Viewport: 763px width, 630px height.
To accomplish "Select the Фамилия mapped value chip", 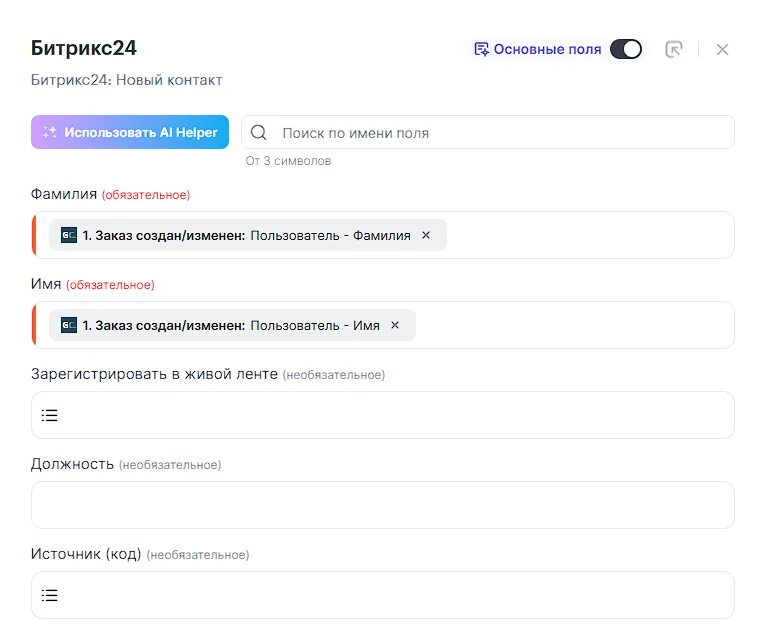I will coord(246,235).
